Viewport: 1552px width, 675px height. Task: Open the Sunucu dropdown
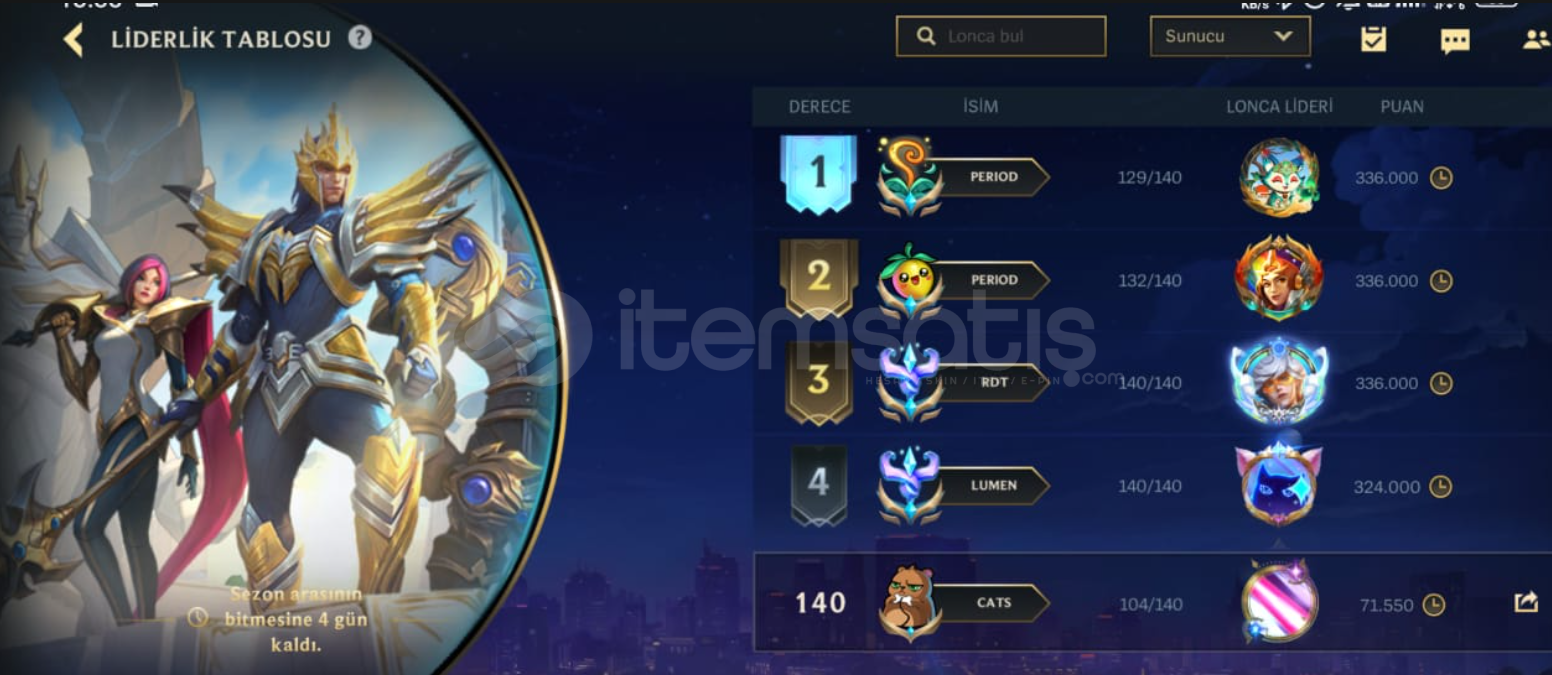1230,36
